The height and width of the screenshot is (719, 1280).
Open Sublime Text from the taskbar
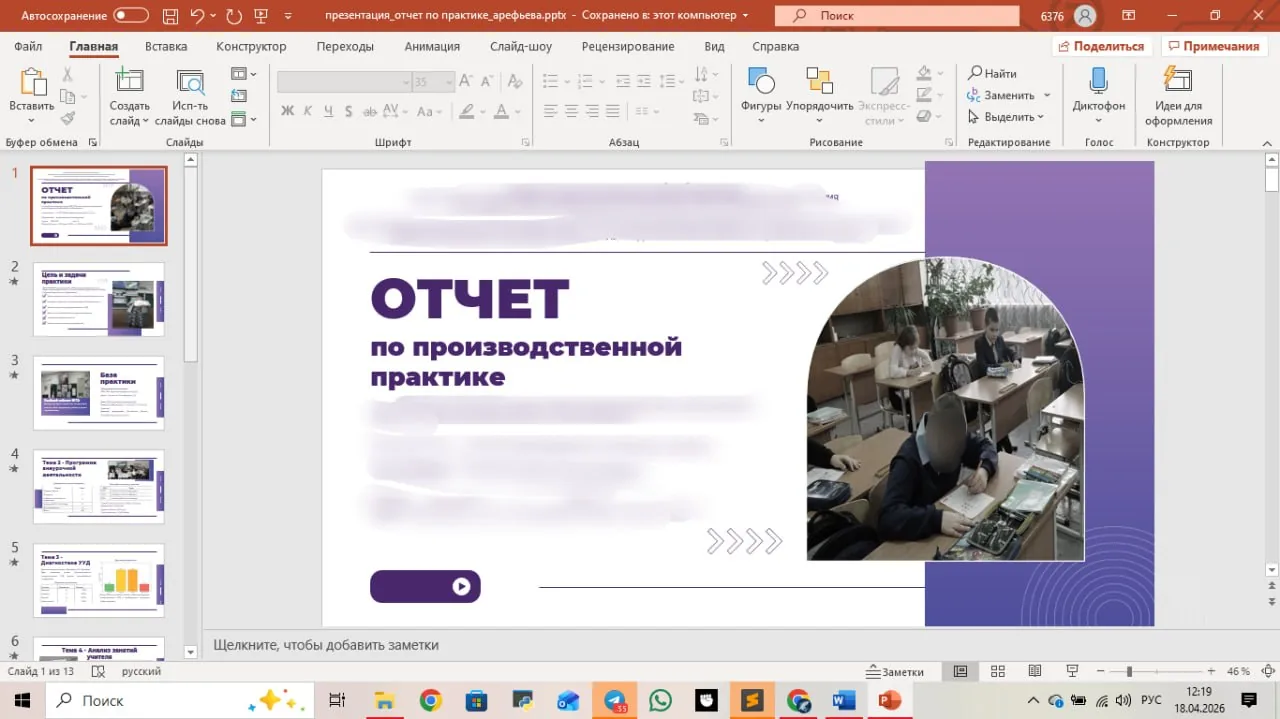[x=752, y=701]
